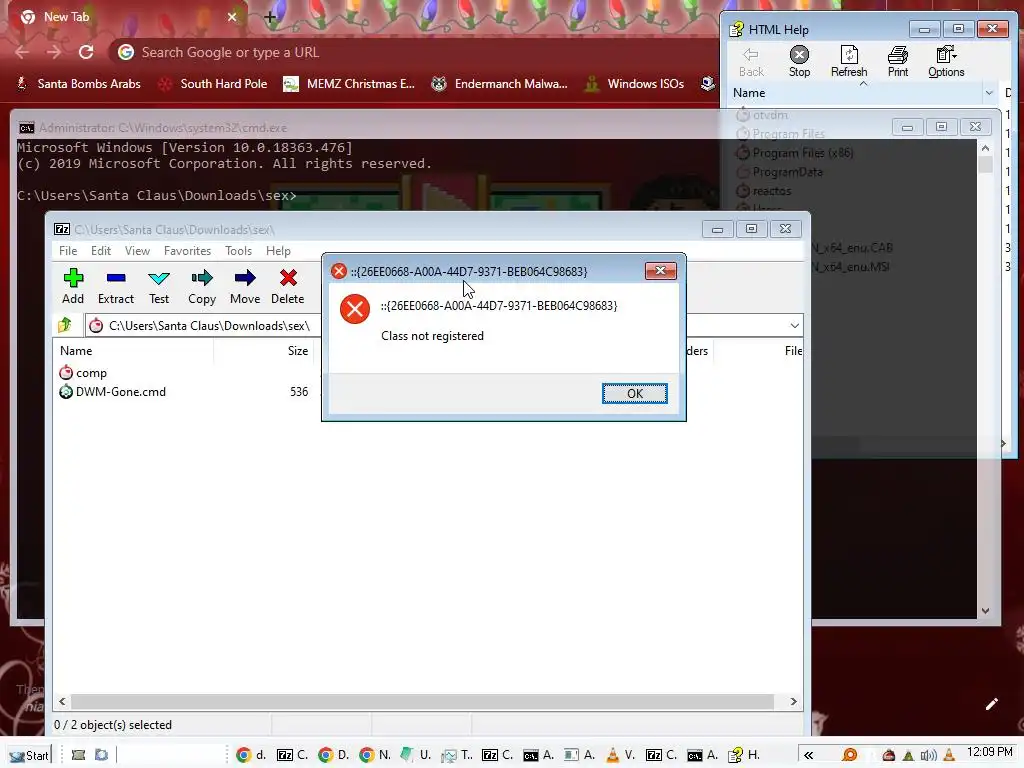Open the Endermanch Malwa... bookmark

click(x=500, y=84)
